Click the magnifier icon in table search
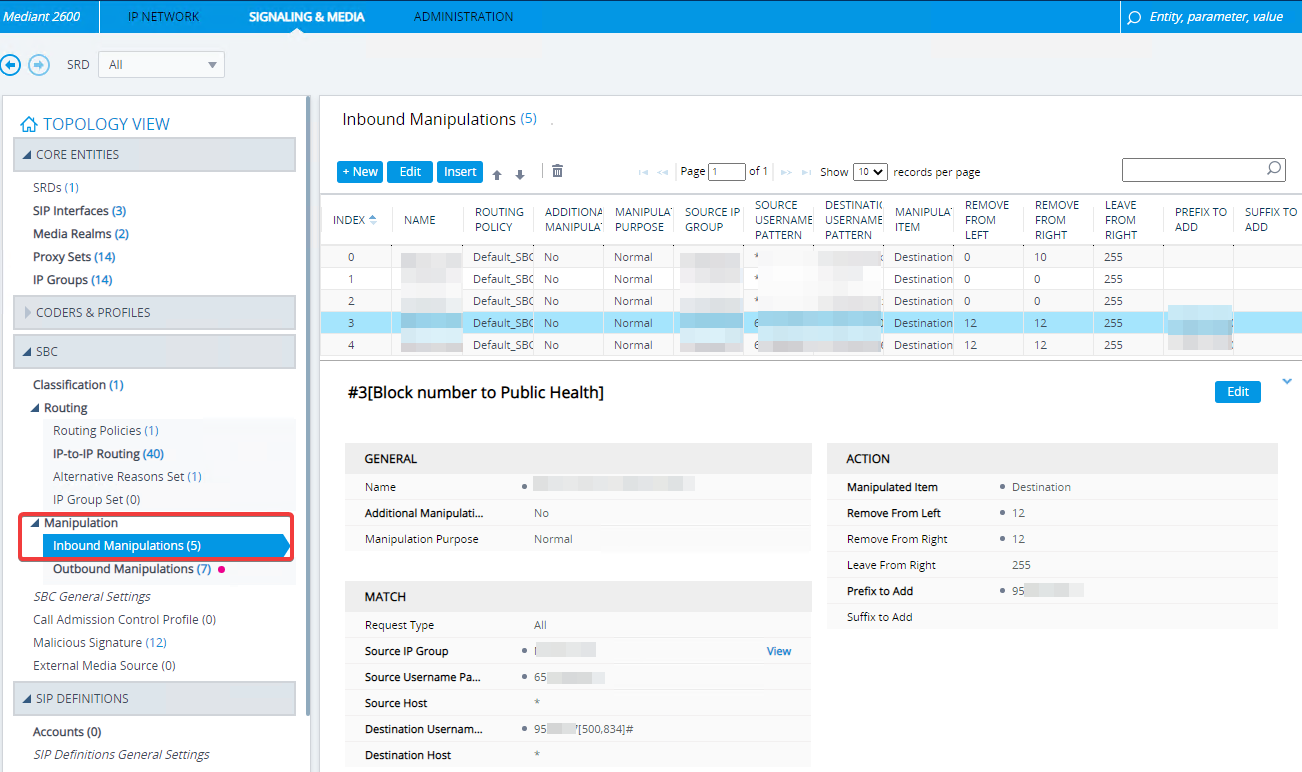Image resolution: width=1302 pixels, height=772 pixels. click(1273, 169)
